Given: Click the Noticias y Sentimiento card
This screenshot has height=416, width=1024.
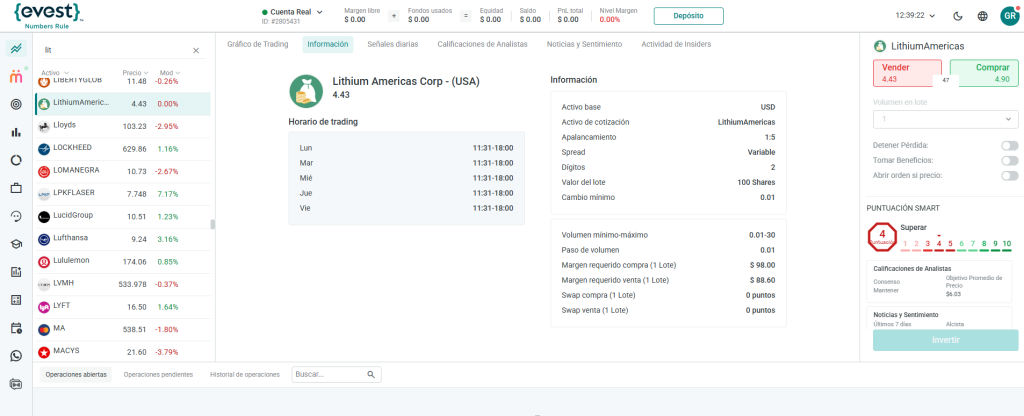Looking at the screenshot, I should click(939, 317).
